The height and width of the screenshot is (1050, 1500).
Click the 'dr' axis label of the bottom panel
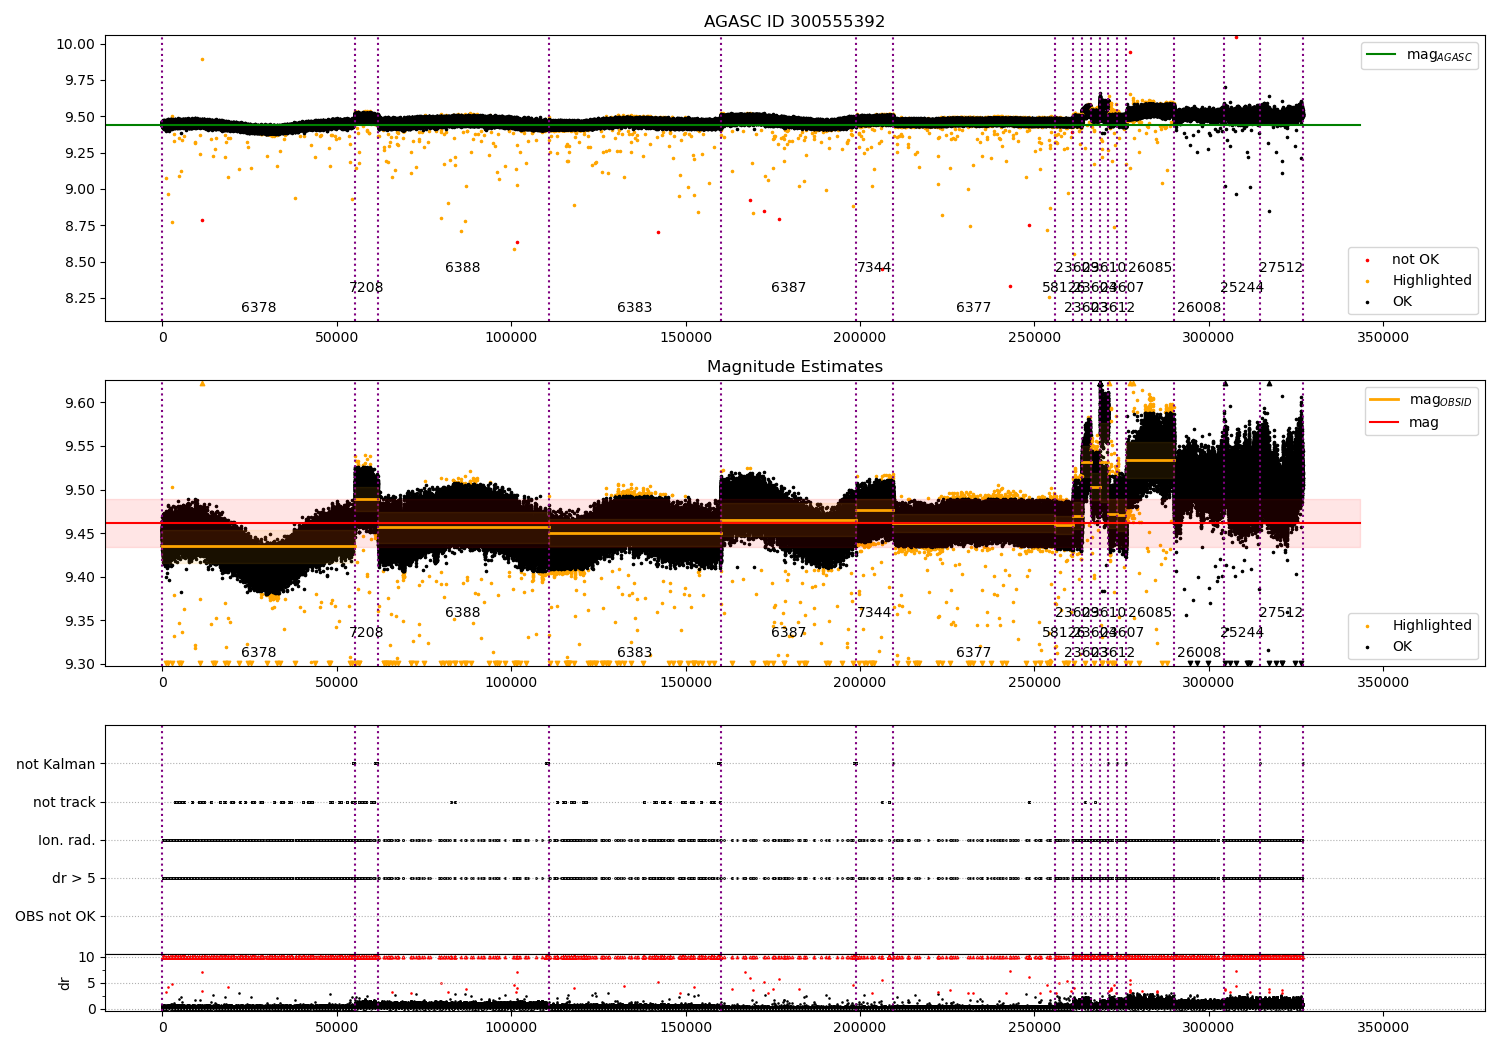click(x=65, y=983)
